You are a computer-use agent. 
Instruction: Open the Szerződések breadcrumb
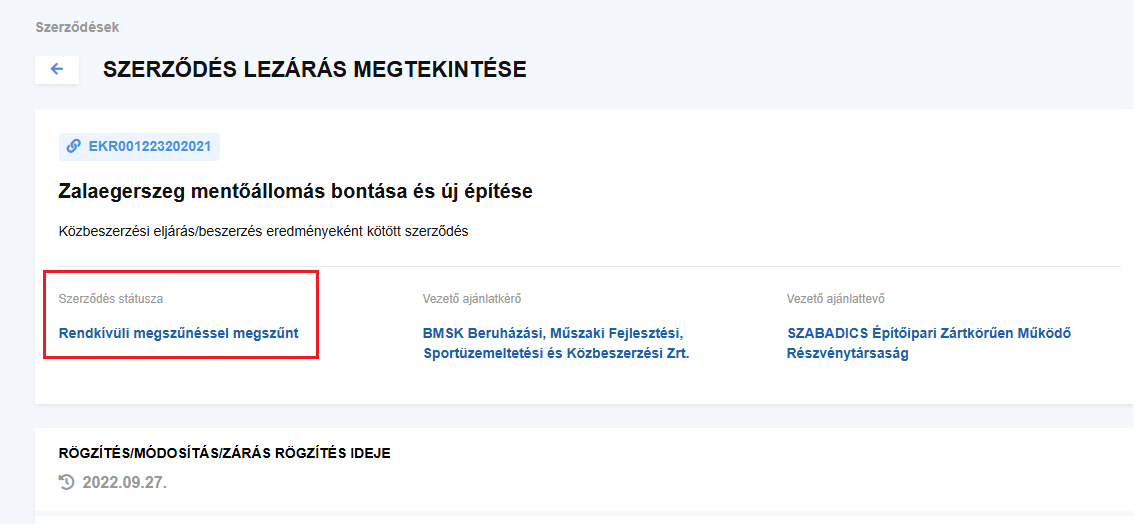(x=77, y=27)
